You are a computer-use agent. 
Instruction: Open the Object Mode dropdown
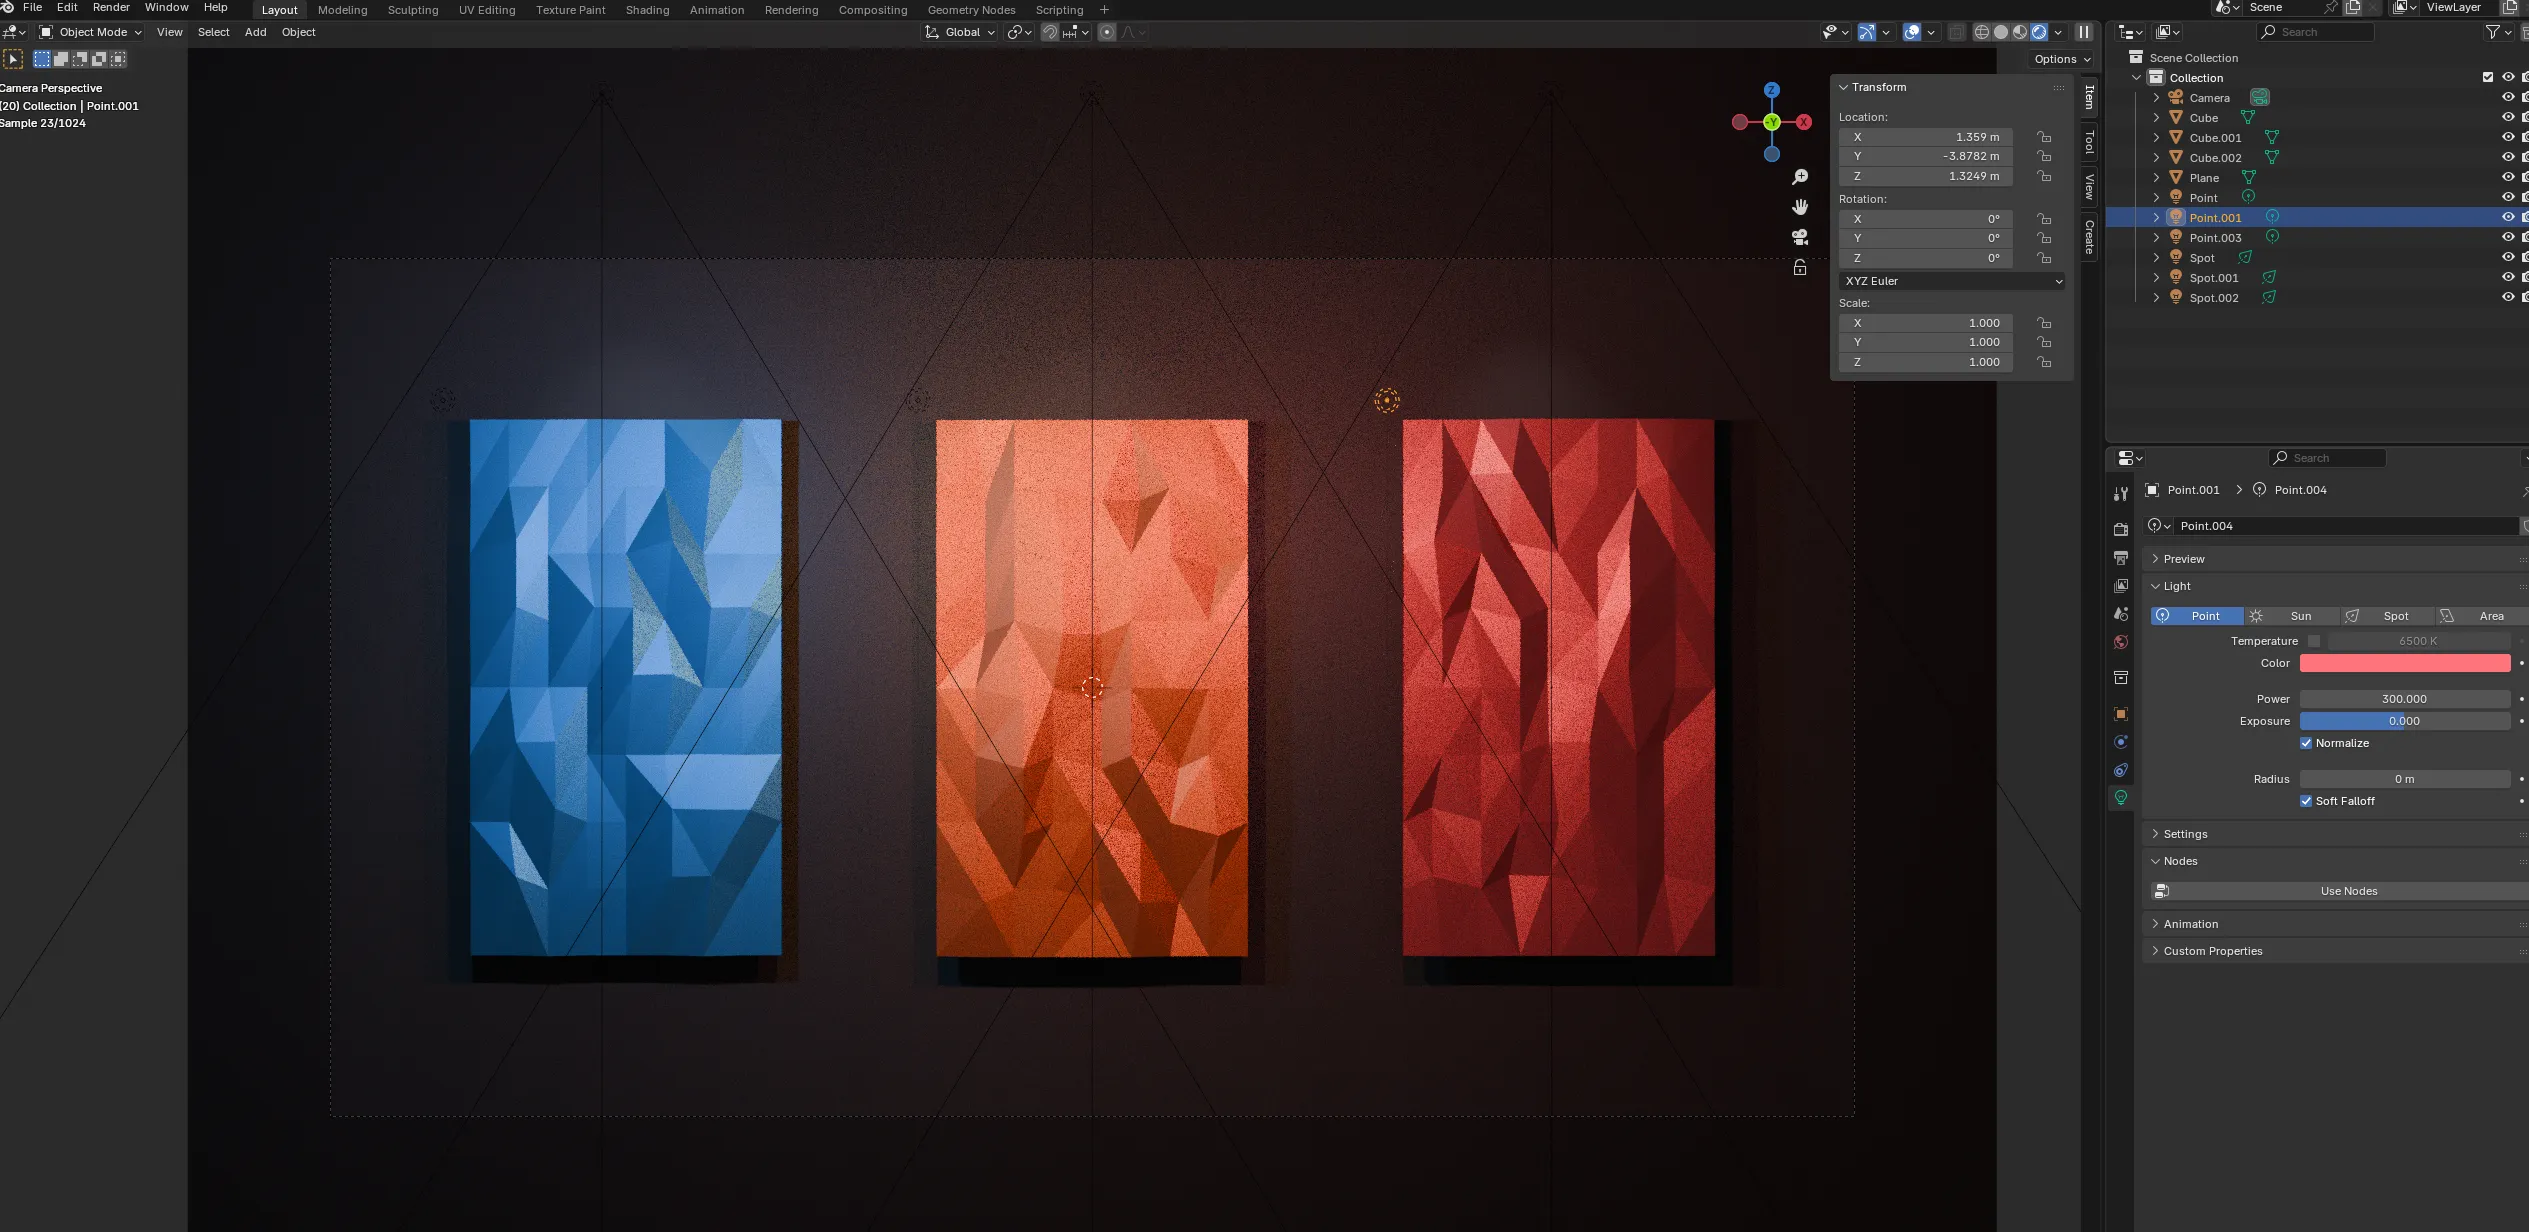point(90,32)
